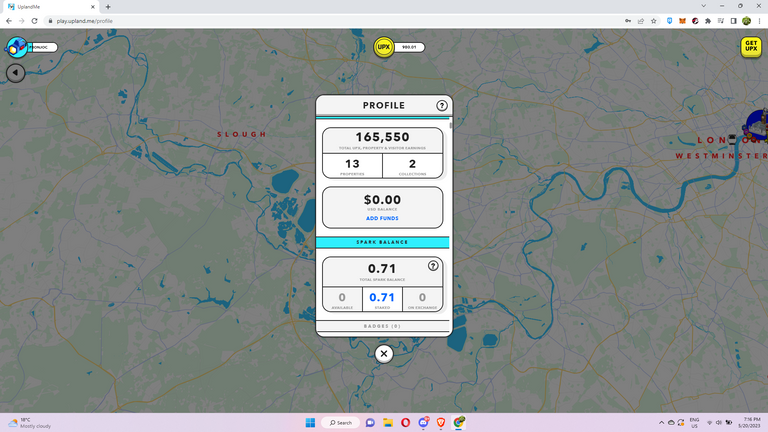Click the 165,550 total earnings value

click(383, 137)
